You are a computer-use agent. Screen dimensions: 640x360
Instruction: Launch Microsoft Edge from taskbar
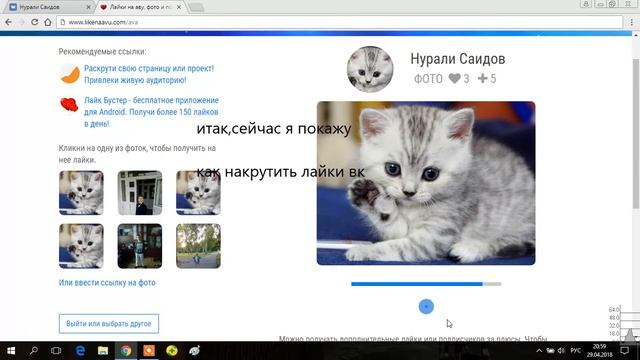tap(80, 351)
